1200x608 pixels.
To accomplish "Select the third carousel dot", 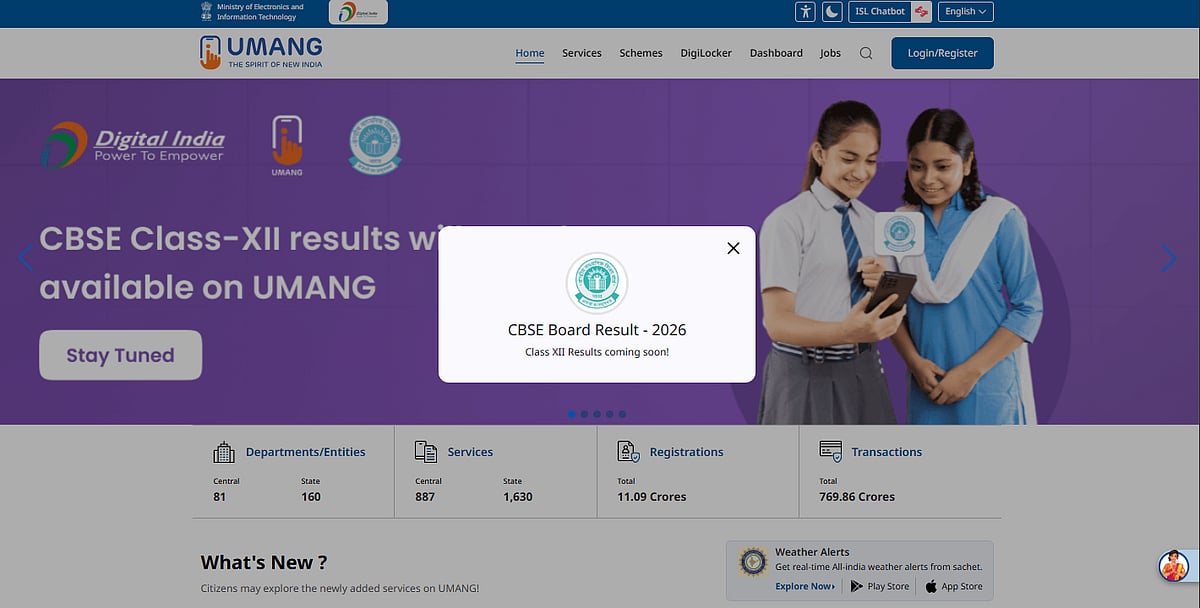I will point(597,414).
